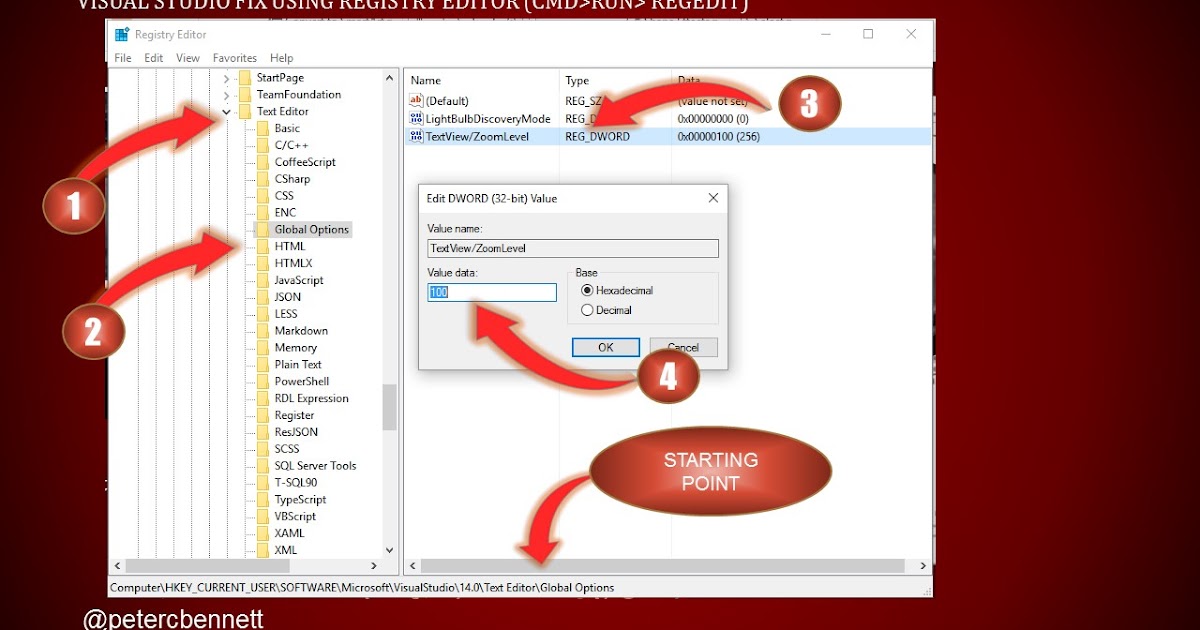Screen dimensions: 1200x630
Task: Select the Decimal base option
Action: pos(589,310)
